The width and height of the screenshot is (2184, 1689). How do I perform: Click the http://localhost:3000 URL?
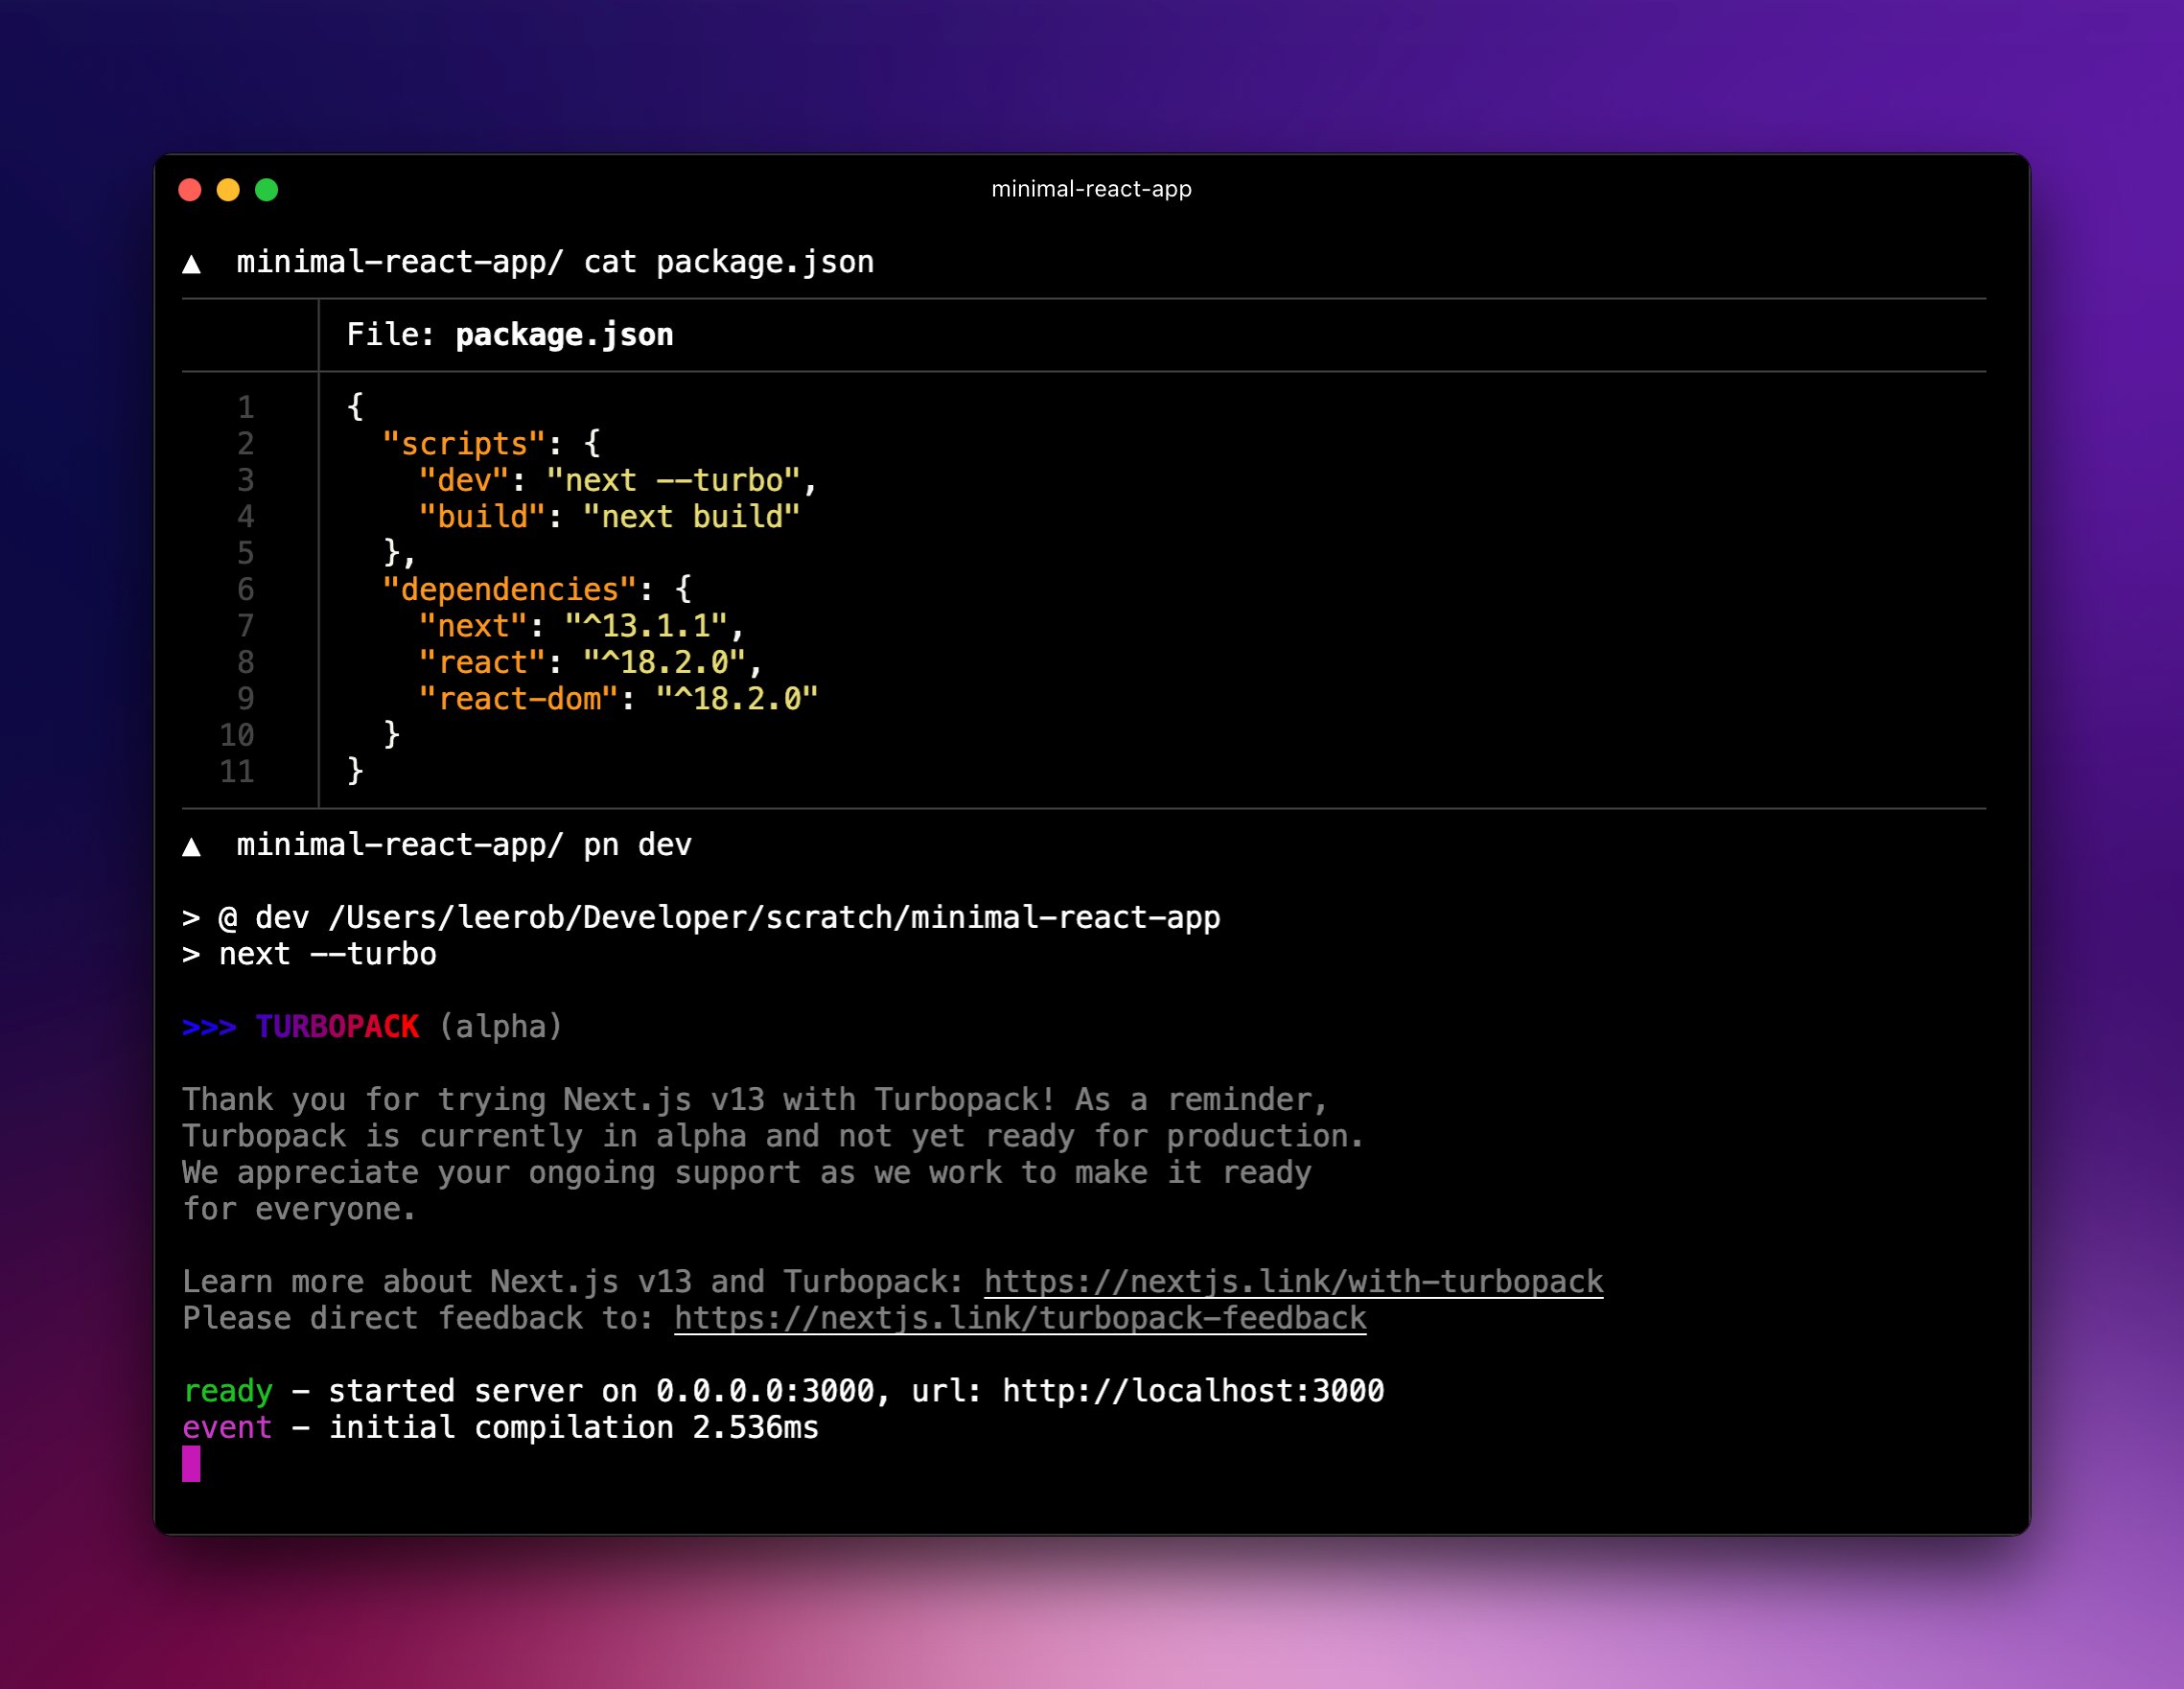point(1193,1391)
